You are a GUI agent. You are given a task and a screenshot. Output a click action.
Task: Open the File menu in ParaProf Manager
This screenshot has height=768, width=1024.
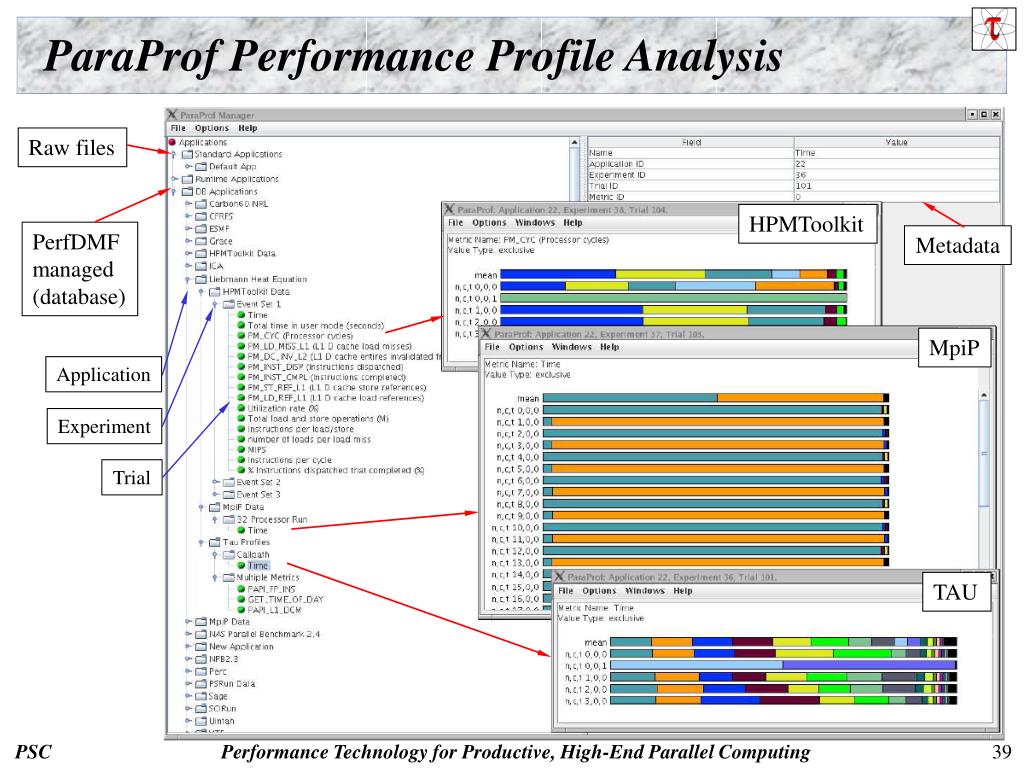[178, 129]
